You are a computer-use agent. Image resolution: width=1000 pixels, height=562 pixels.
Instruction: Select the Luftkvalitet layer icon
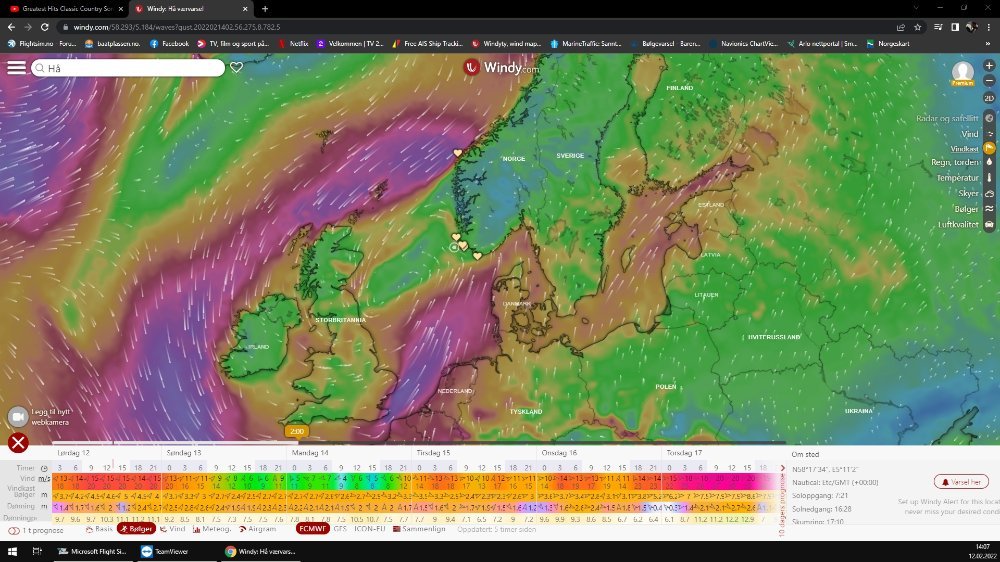pyautogui.click(x=989, y=225)
